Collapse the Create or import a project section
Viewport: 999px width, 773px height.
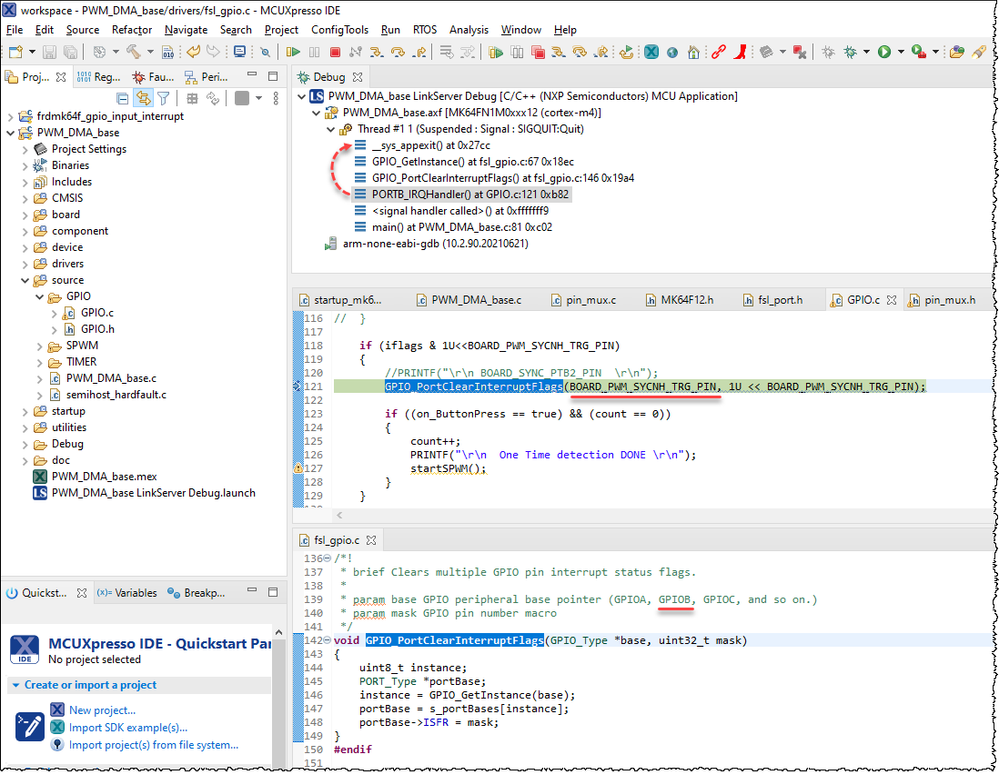(16, 685)
